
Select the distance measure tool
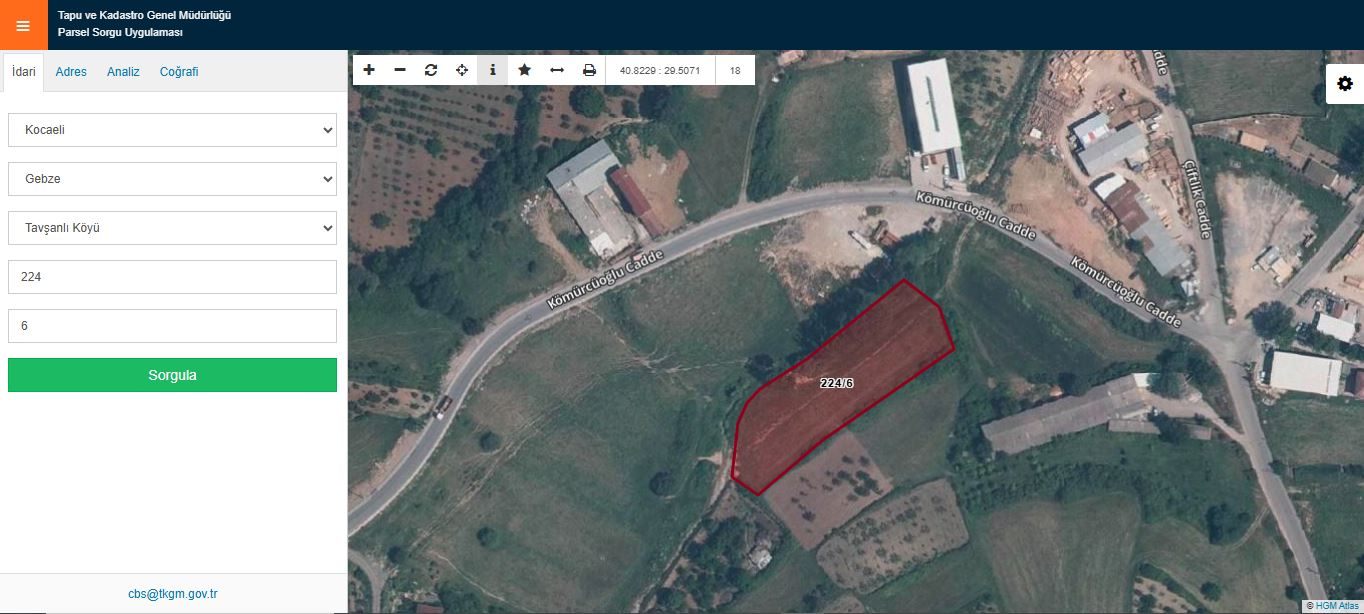click(557, 70)
